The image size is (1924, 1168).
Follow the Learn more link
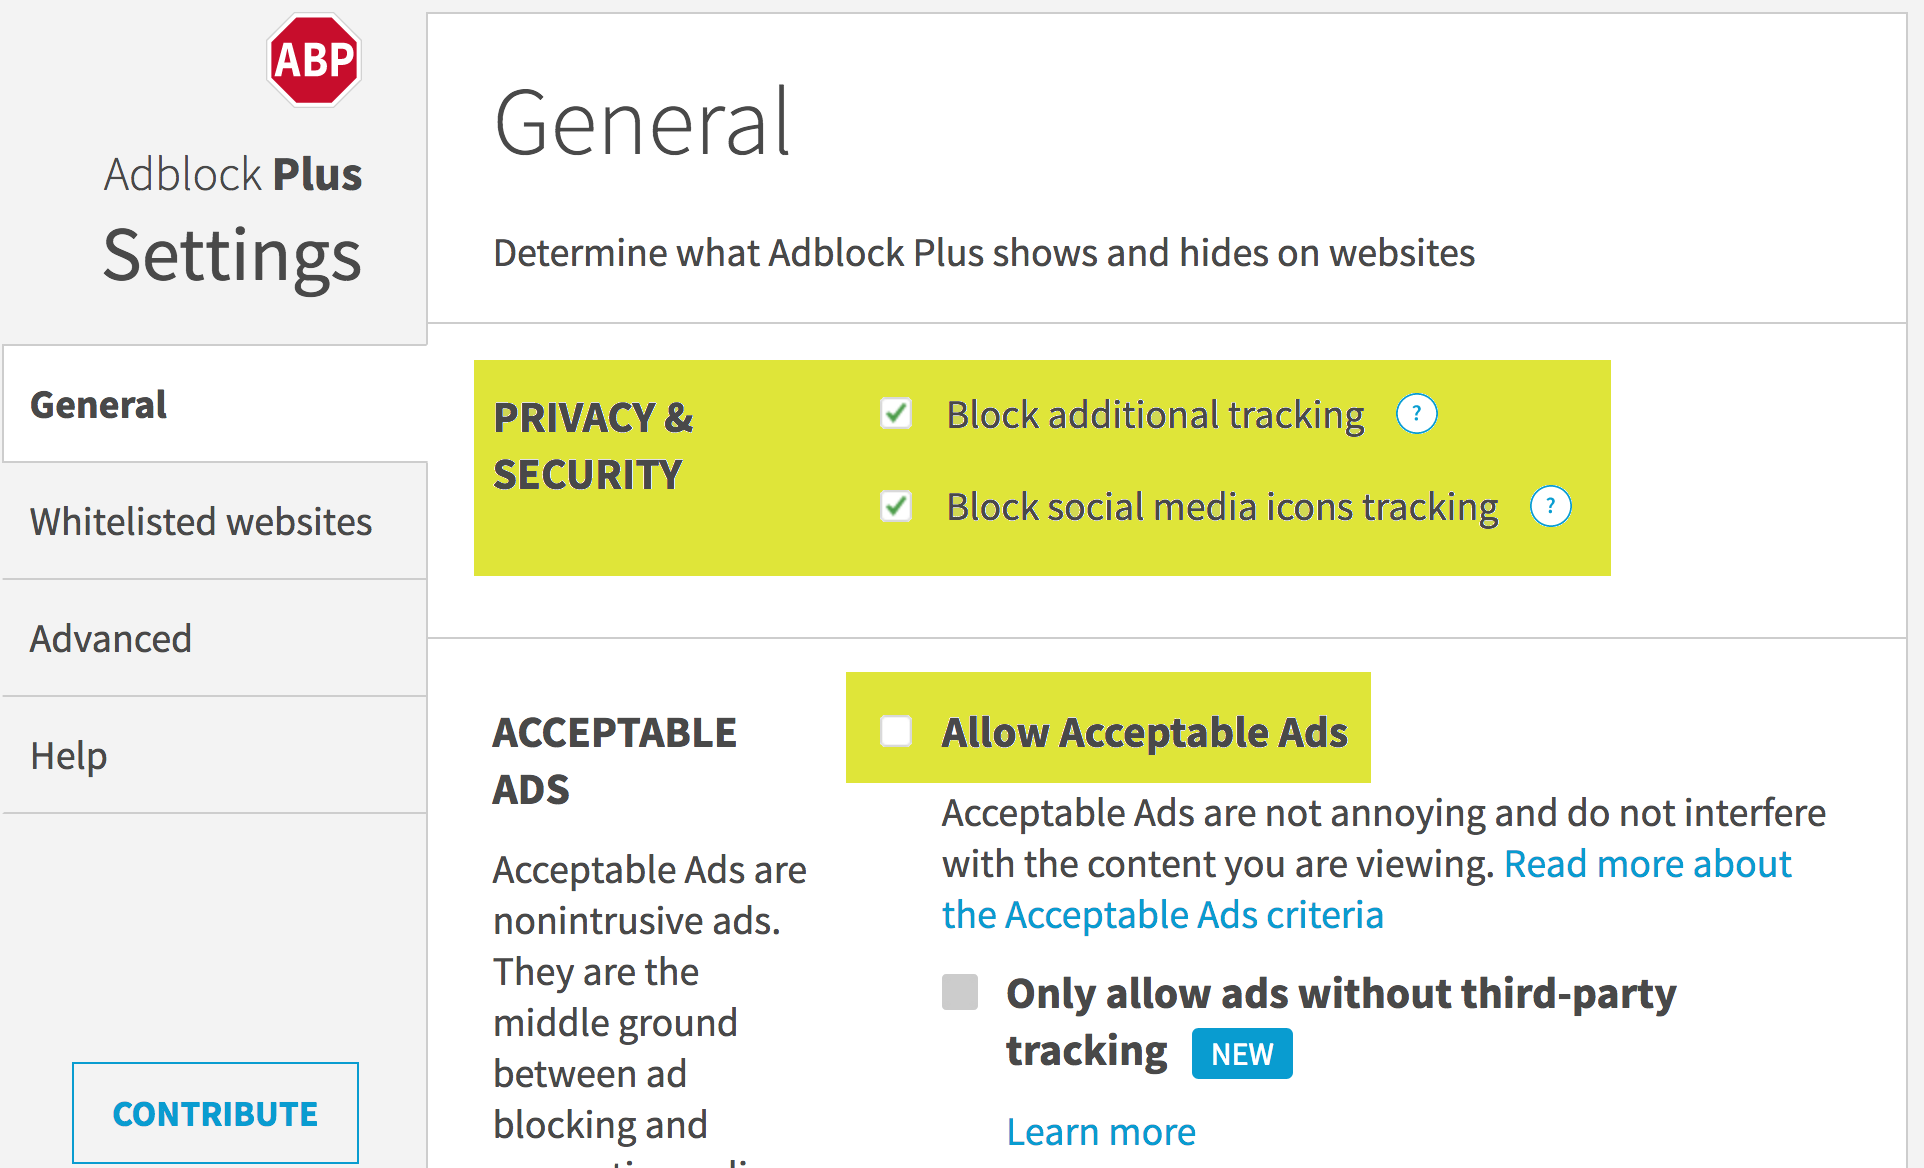(x=1101, y=1132)
